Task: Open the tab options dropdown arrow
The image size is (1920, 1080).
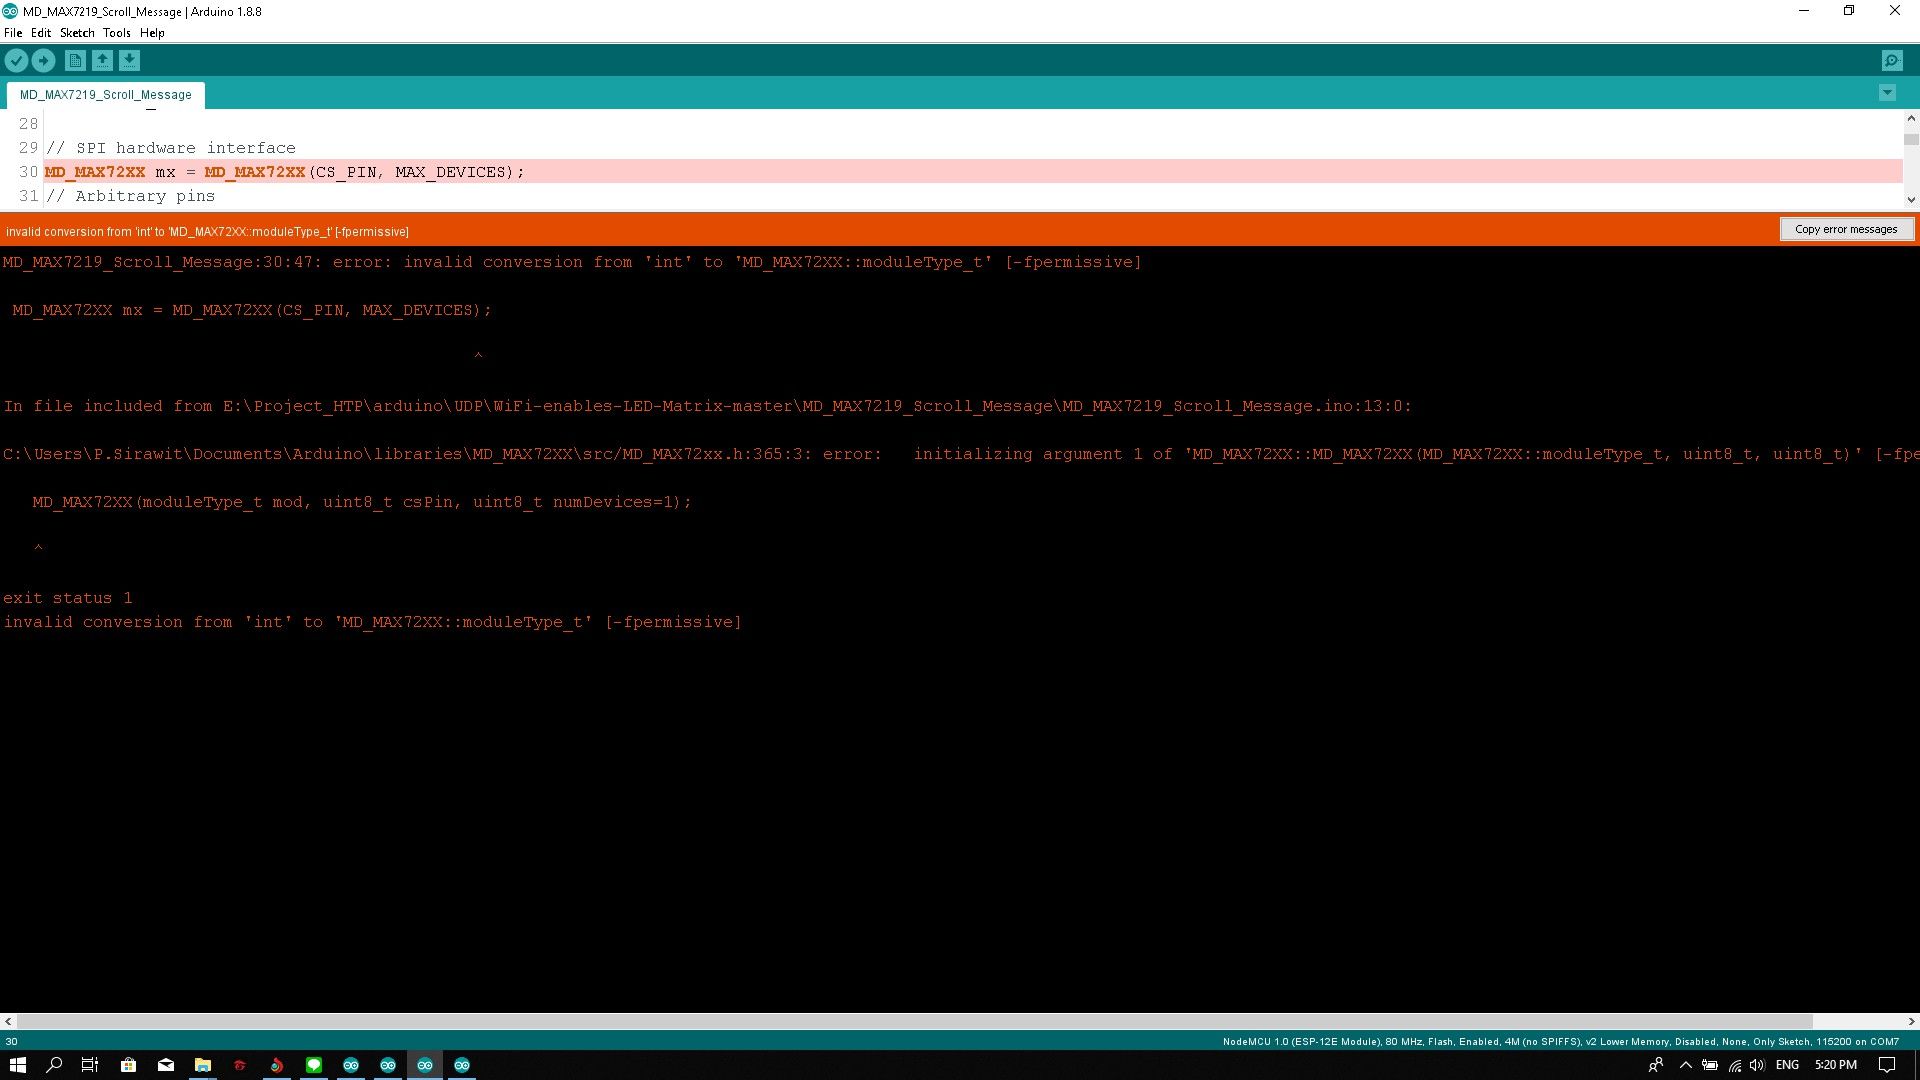Action: tap(1887, 93)
